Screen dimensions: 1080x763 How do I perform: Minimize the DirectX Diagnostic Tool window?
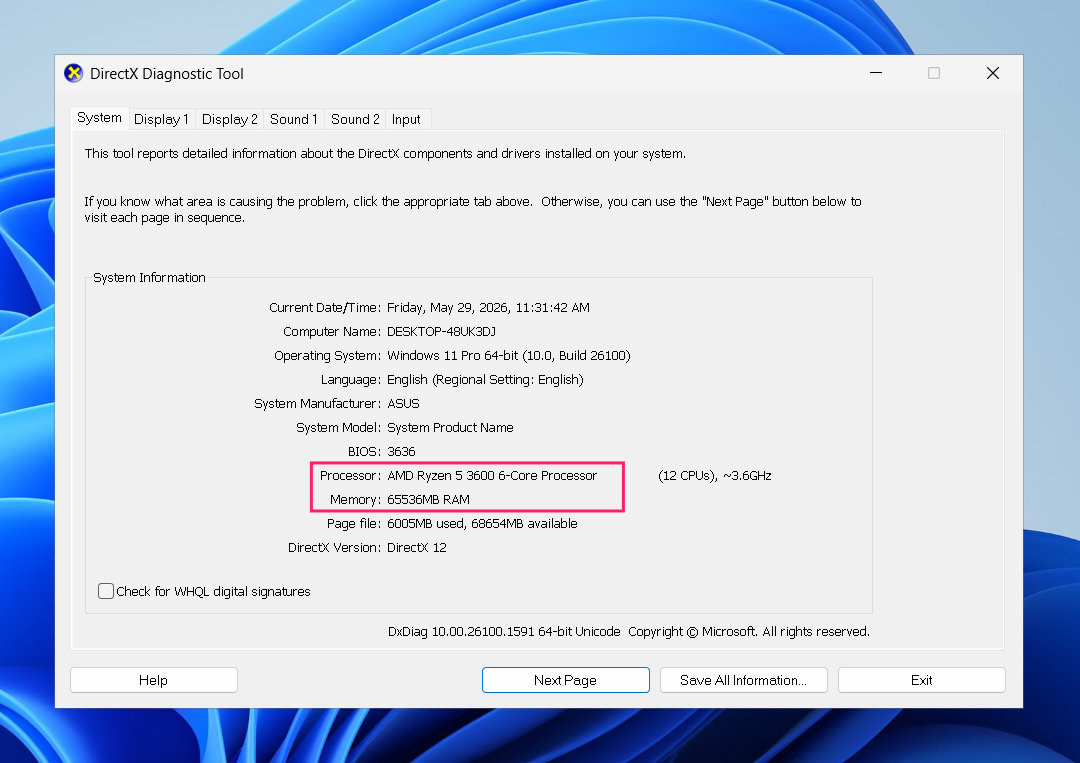click(x=876, y=73)
